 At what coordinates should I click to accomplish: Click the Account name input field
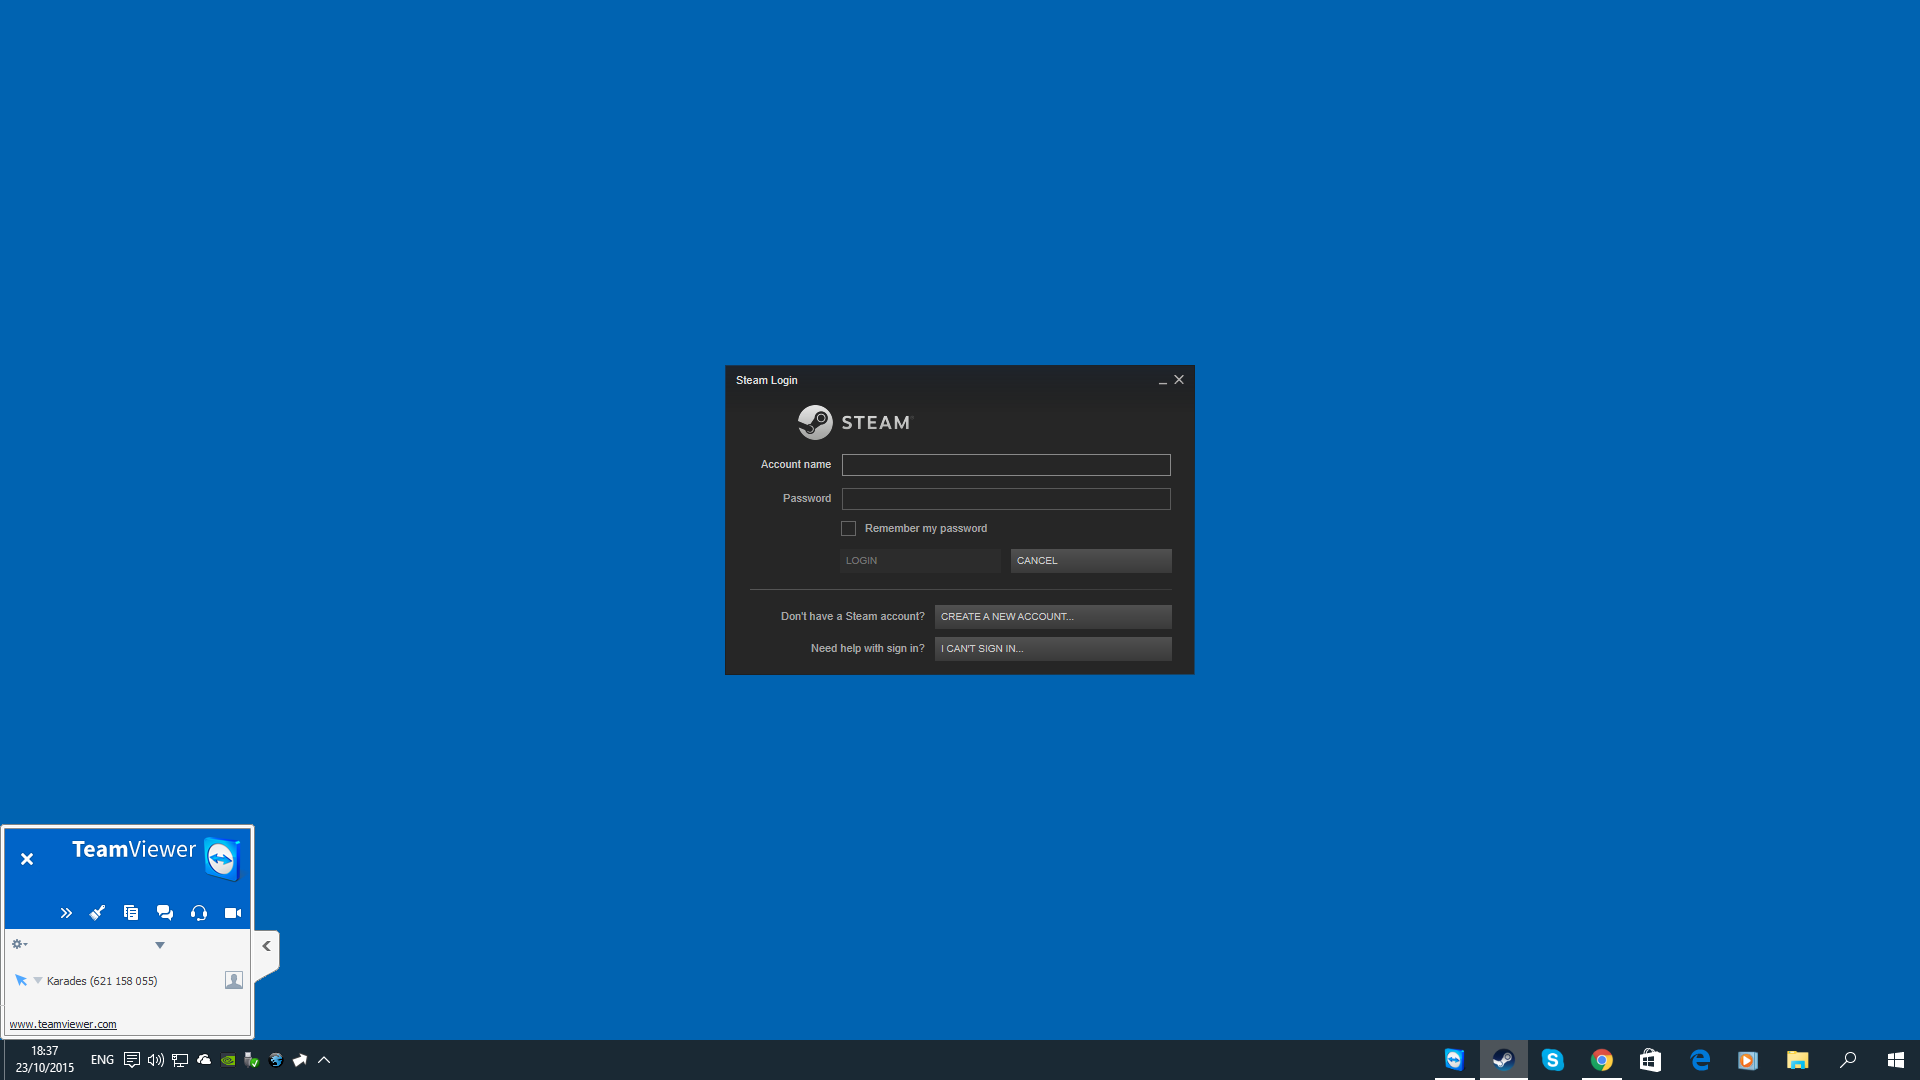1005,465
